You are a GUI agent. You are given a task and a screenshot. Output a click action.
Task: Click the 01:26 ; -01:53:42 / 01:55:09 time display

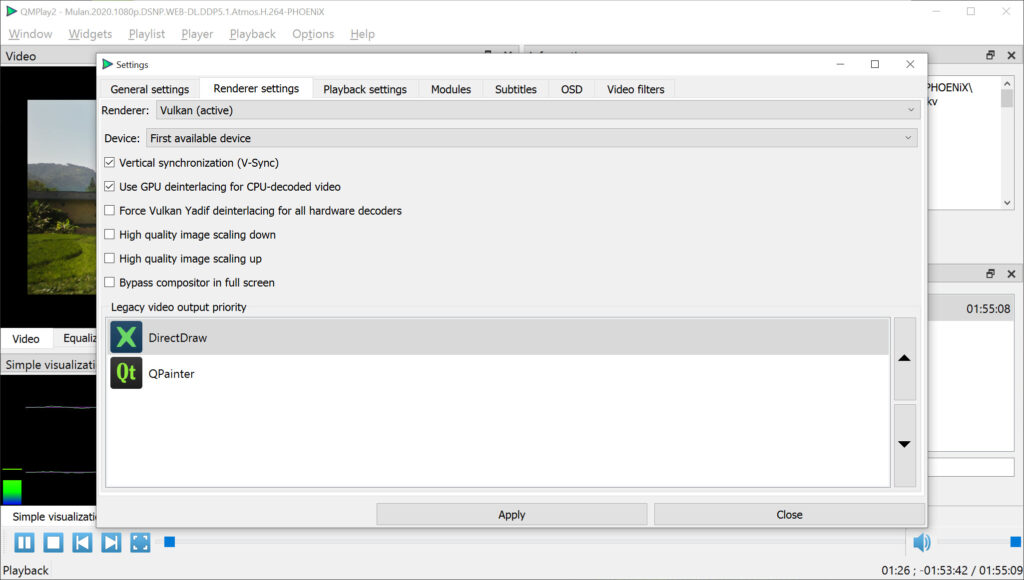[952, 570]
